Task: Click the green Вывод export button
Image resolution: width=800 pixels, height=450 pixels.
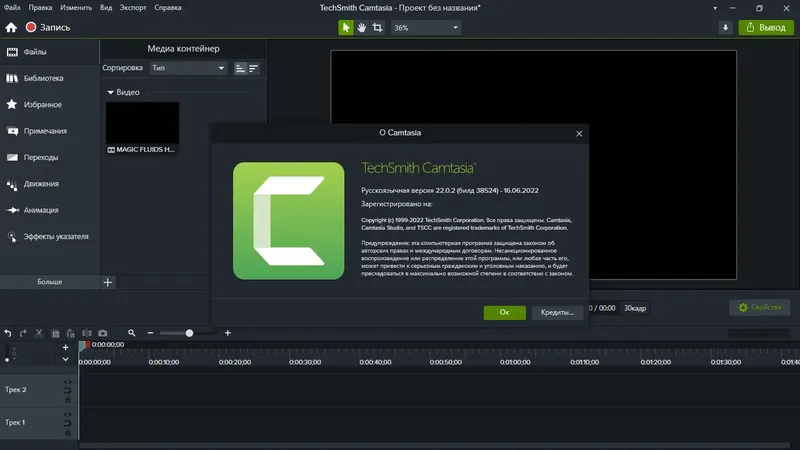Action: click(766, 28)
